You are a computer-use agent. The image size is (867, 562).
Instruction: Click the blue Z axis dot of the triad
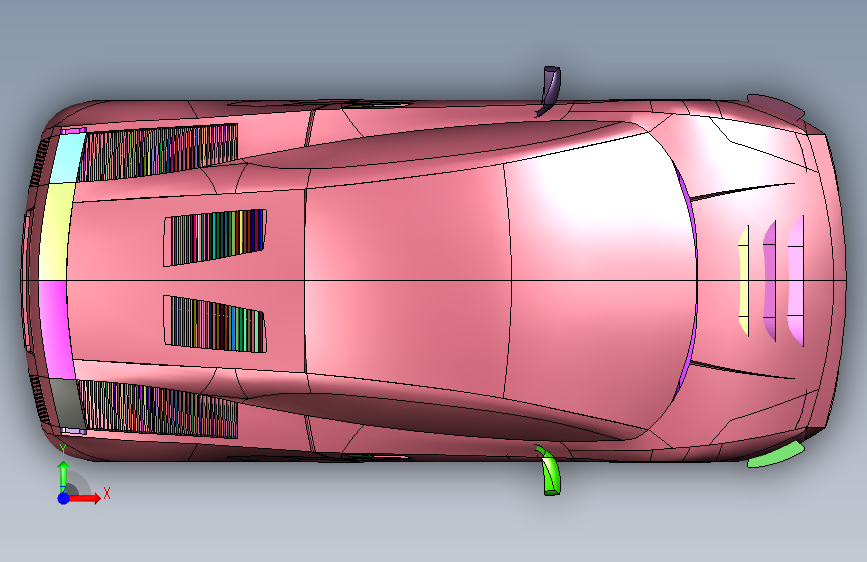coord(64,498)
